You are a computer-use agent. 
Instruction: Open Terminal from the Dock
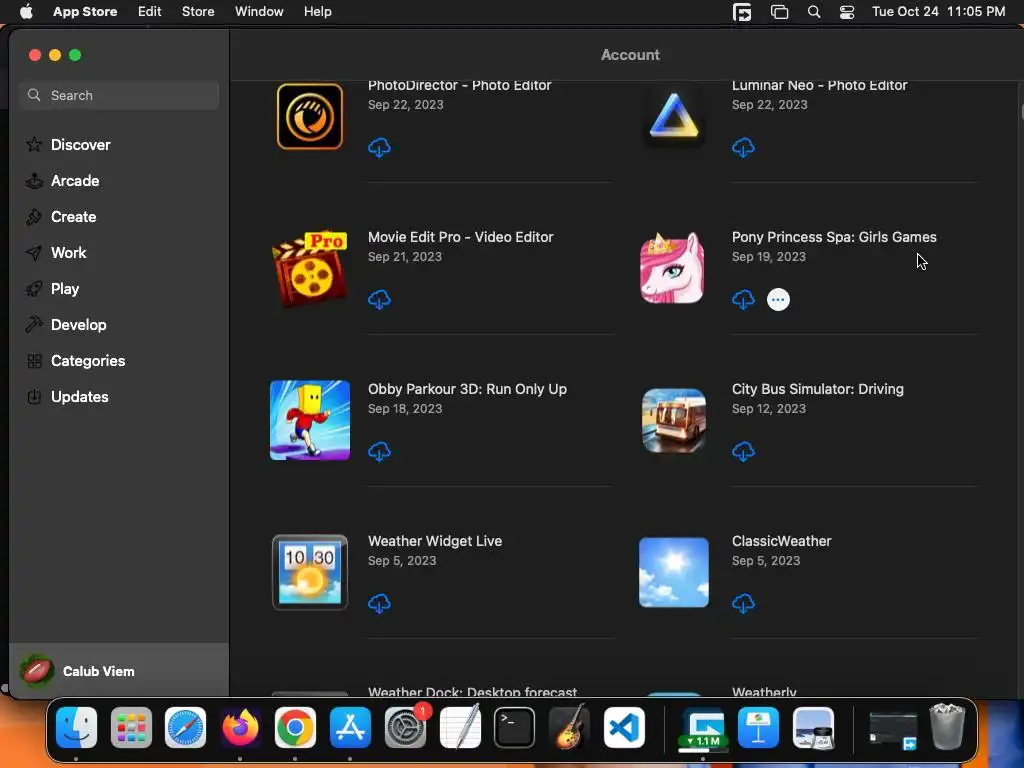(515, 727)
